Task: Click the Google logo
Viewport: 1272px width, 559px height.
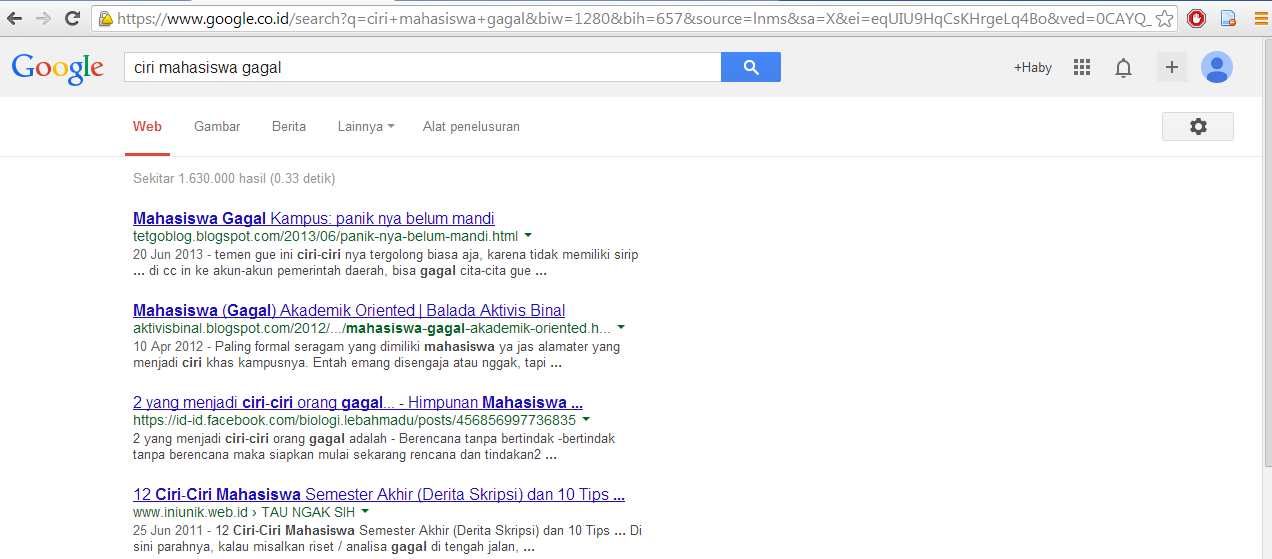Action: coord(58,68)
